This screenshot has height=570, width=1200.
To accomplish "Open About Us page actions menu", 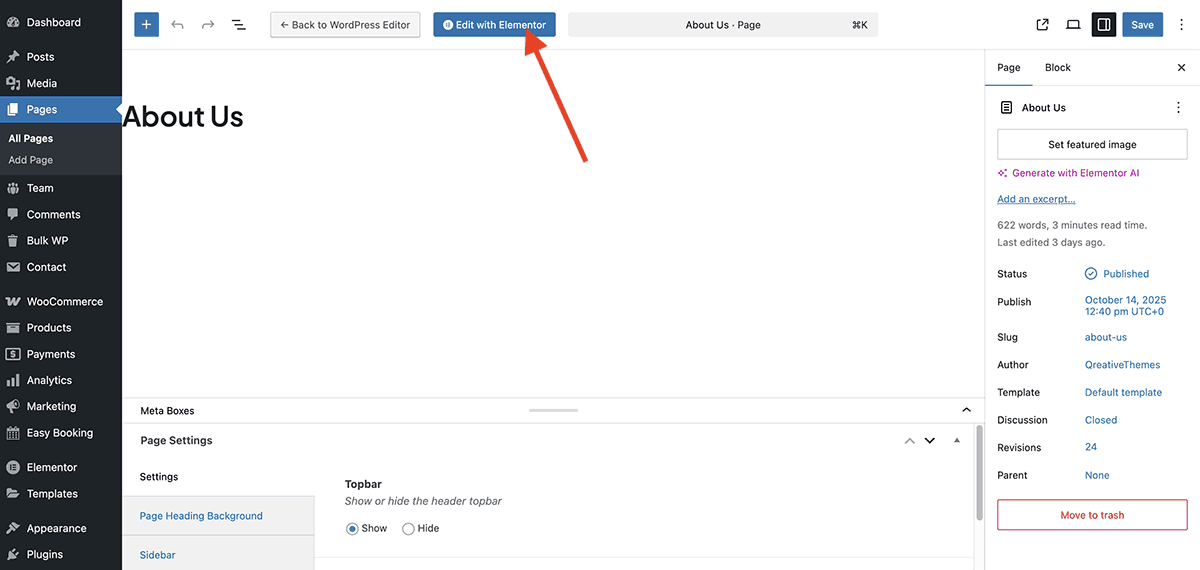I will (x=1178, y=108).
